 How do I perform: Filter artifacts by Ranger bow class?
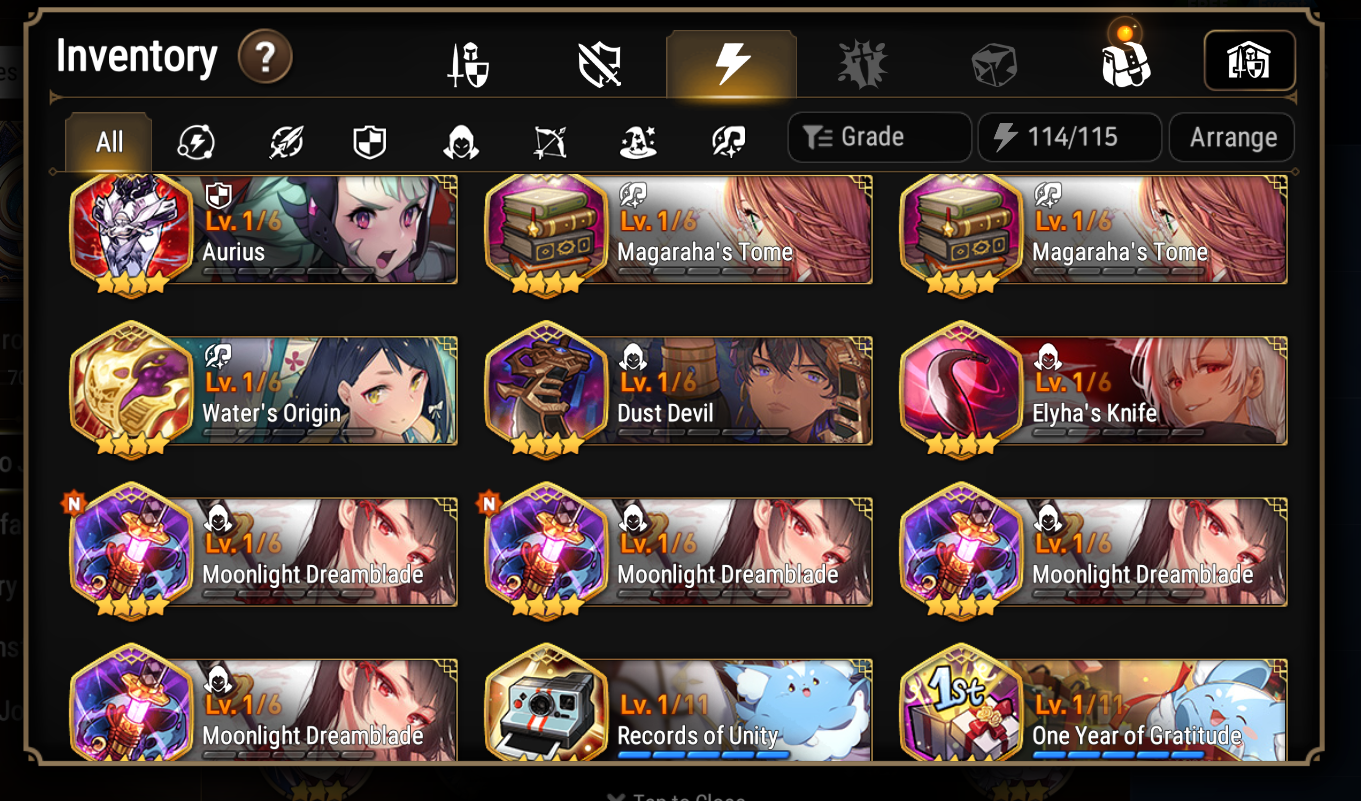click(x=550, y=142)
